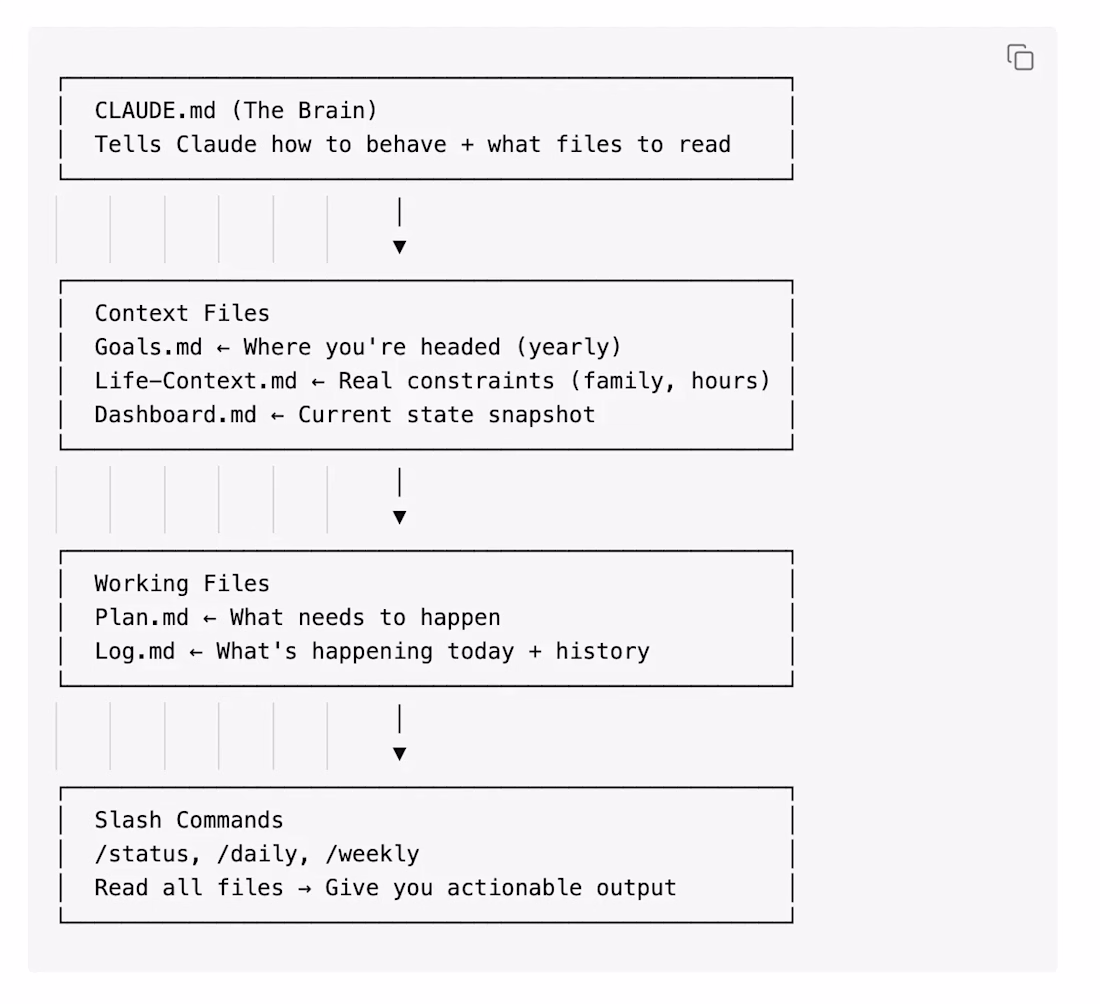Click the down arrow above the Slash Commands box
Viewport: 1100px width, 1004px height.
(399, 753)
